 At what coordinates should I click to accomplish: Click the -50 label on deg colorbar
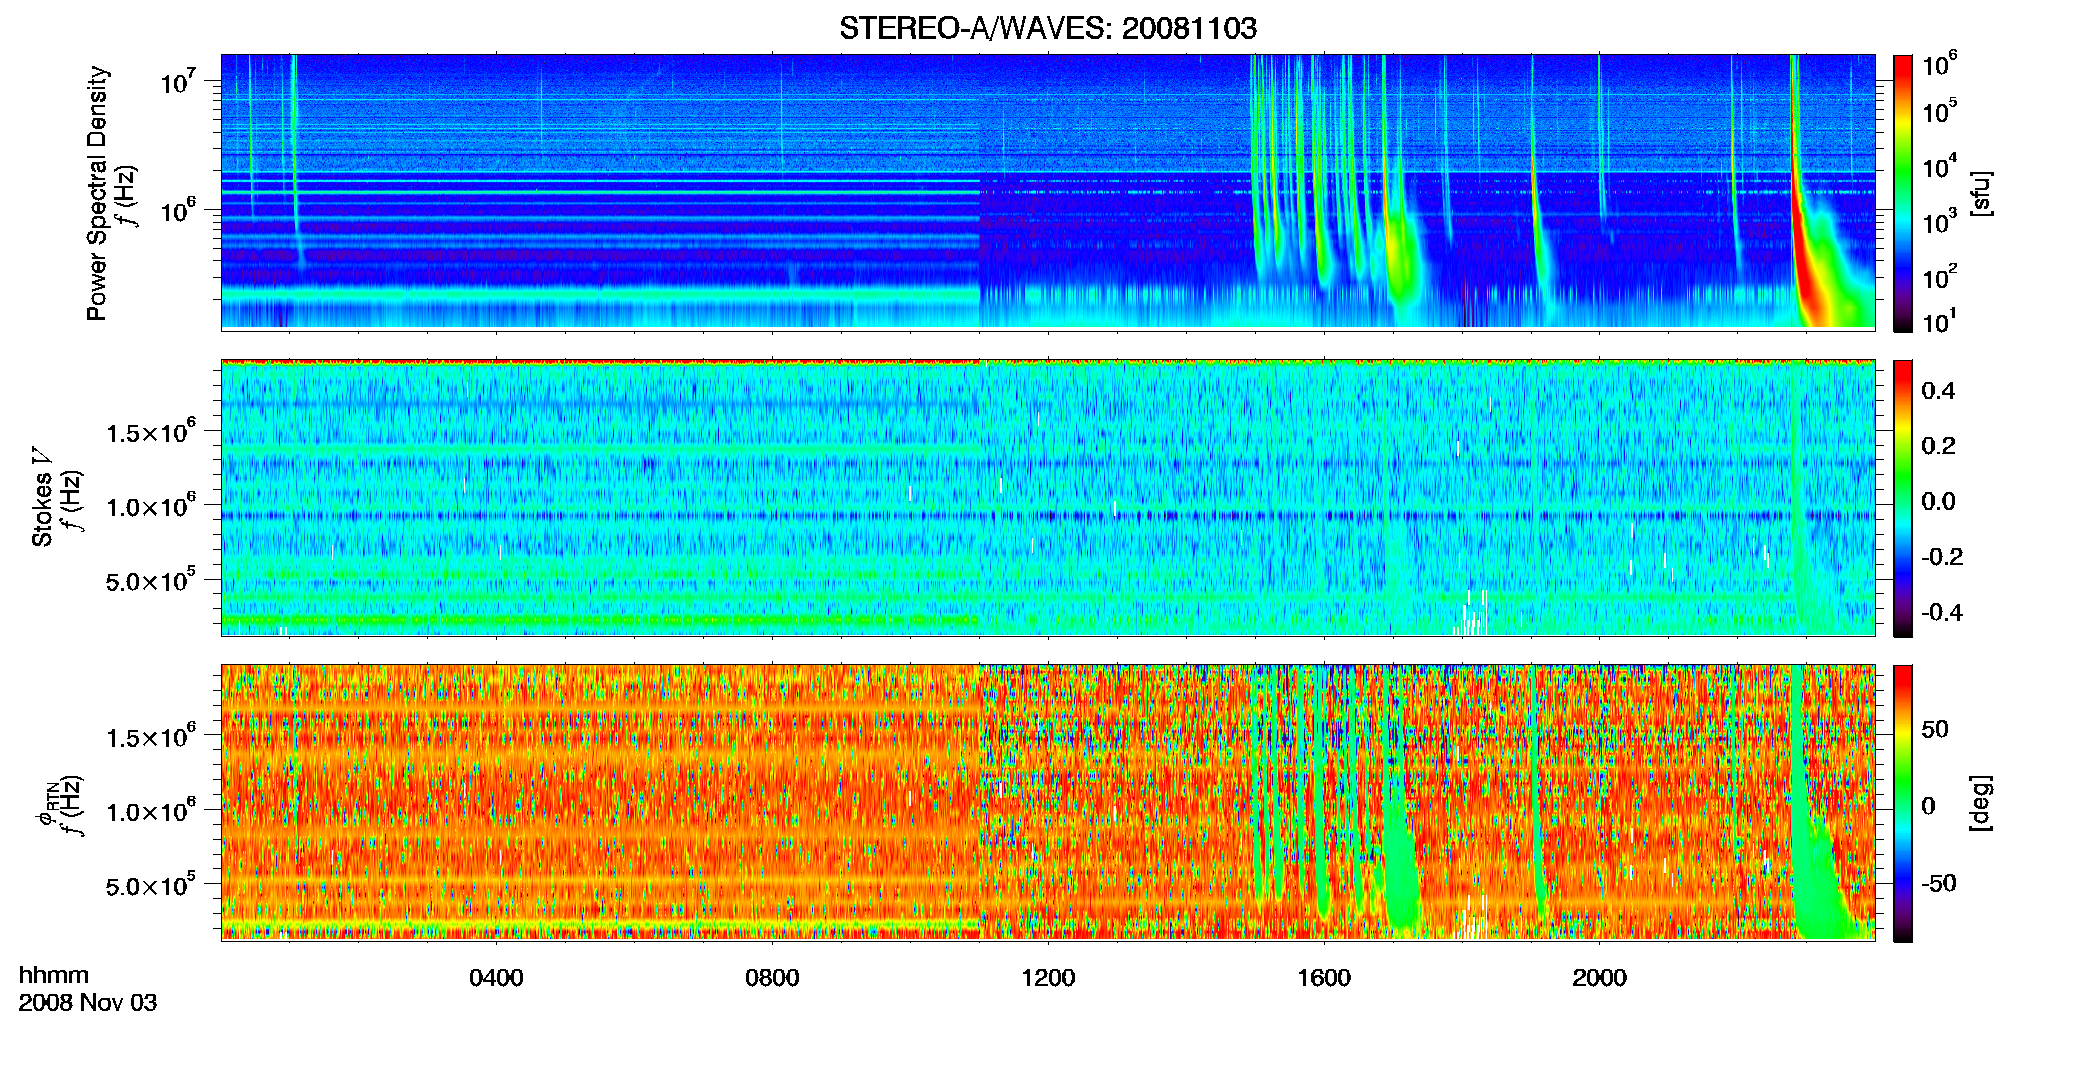pos(1938,883)
